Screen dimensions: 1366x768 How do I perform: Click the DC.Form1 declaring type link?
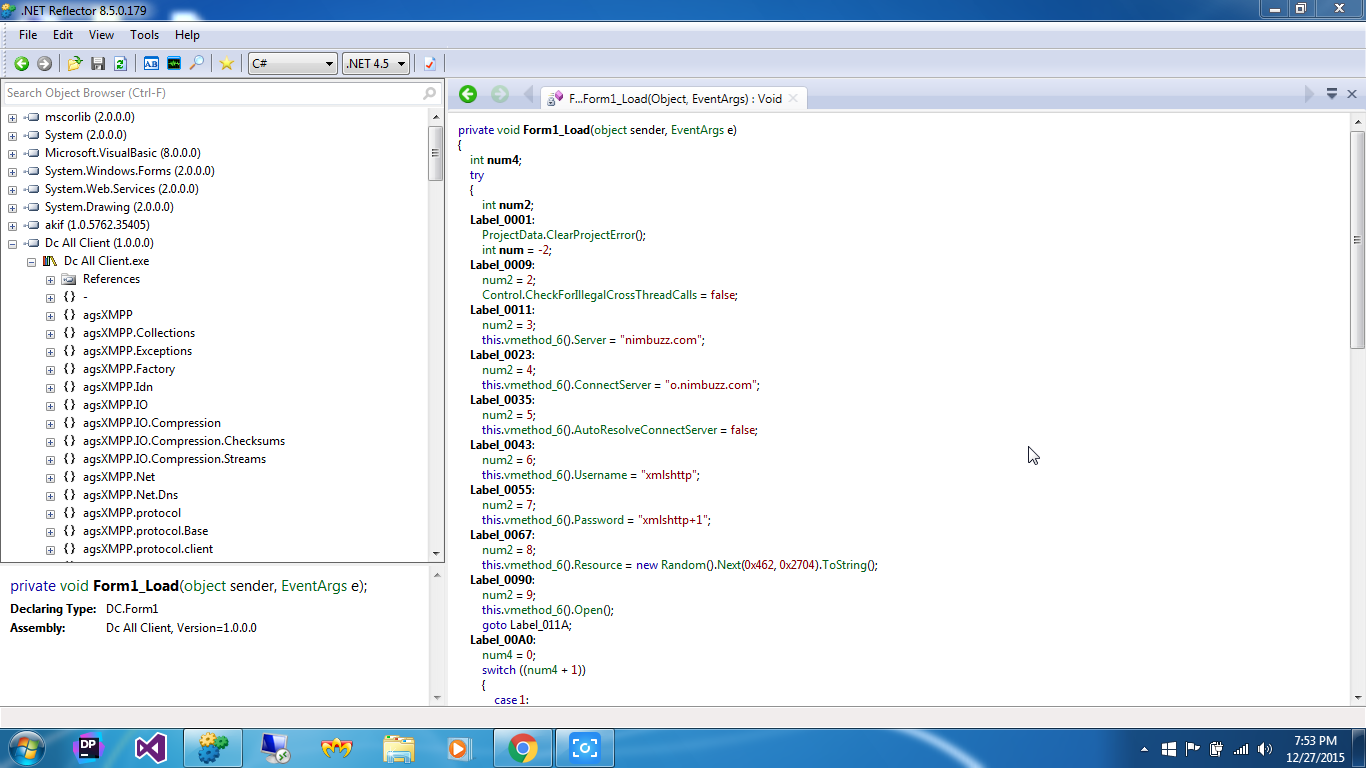point(132,609)
